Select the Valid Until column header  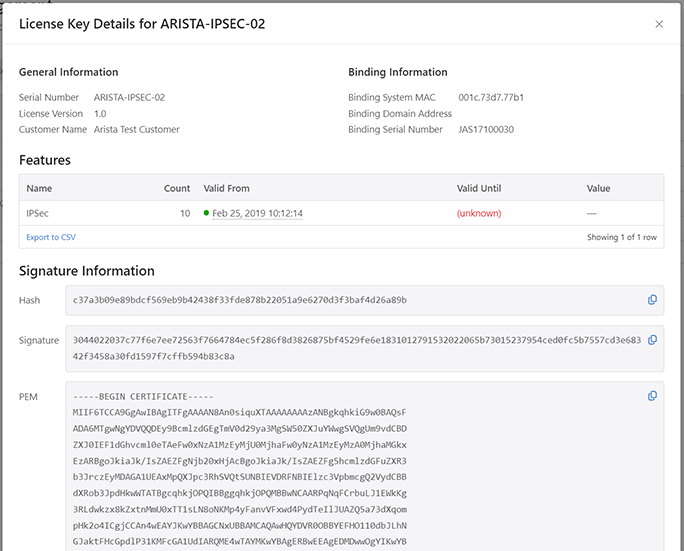point(479,188)
